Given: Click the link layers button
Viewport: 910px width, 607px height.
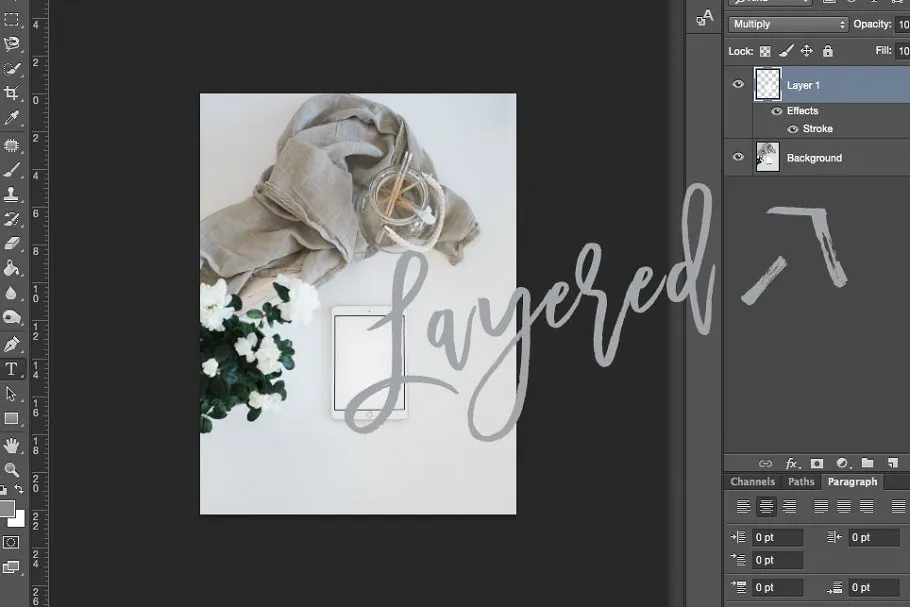Looking at the screenshot, I should [x=765, y=463].
